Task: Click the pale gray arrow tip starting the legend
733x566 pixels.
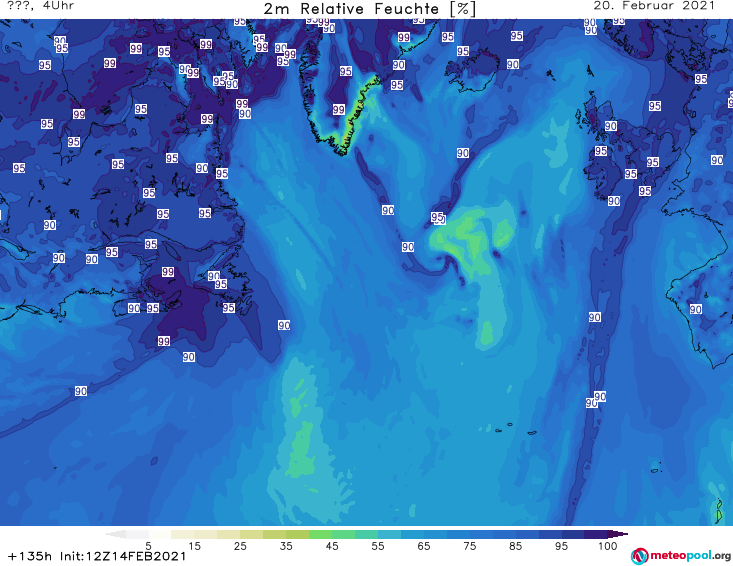Action: click(x=115, y=534)
